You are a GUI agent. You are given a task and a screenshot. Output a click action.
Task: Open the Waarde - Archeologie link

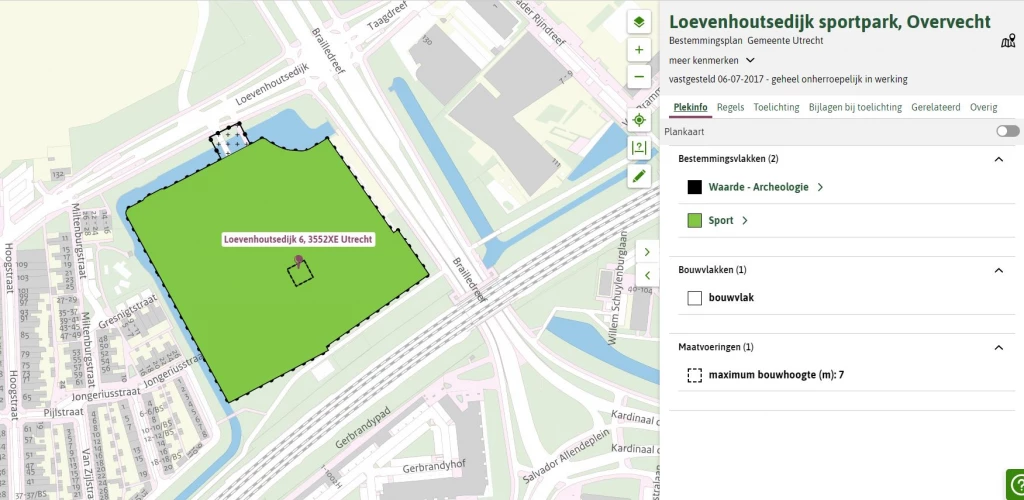[758, 187]
